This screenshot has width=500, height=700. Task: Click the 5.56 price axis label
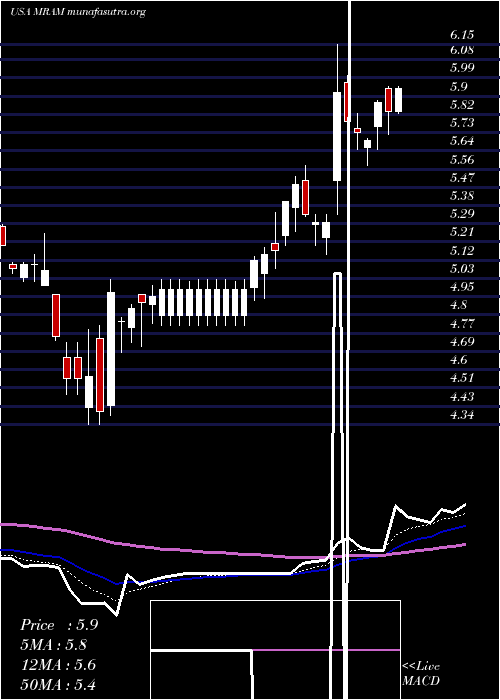(x=462, y=159)
